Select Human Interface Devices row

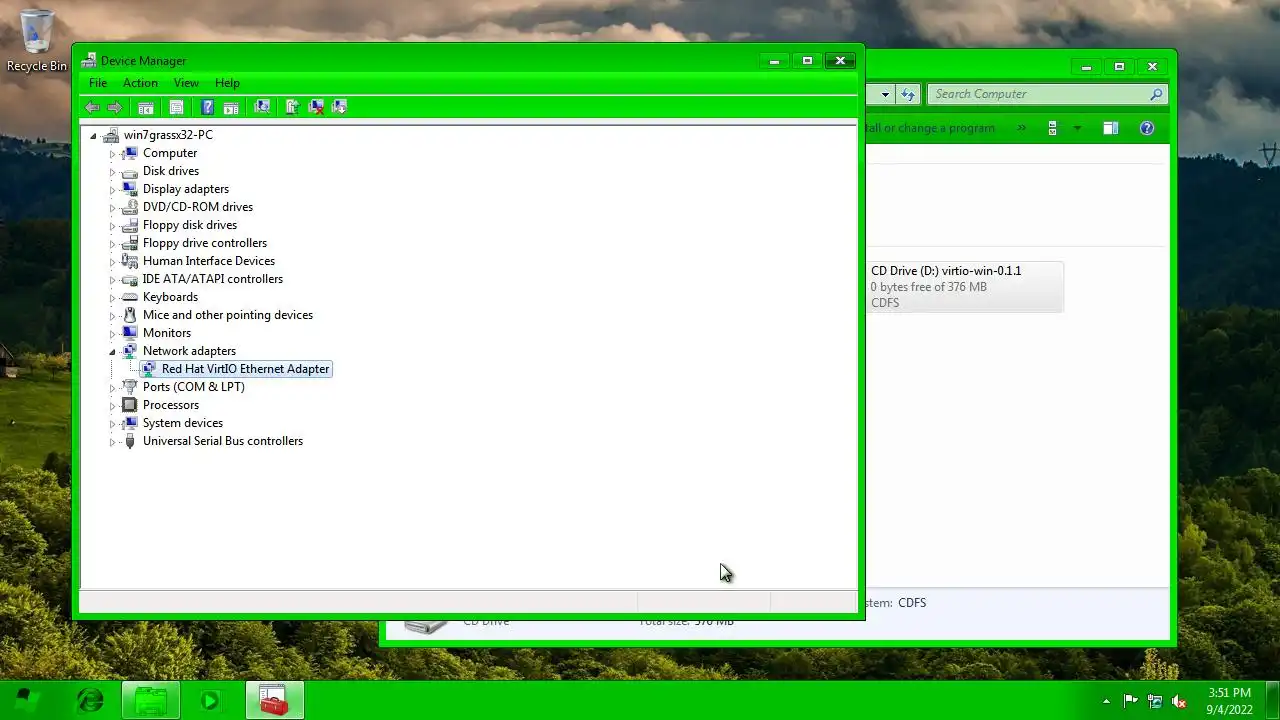[x=209, y=261]
